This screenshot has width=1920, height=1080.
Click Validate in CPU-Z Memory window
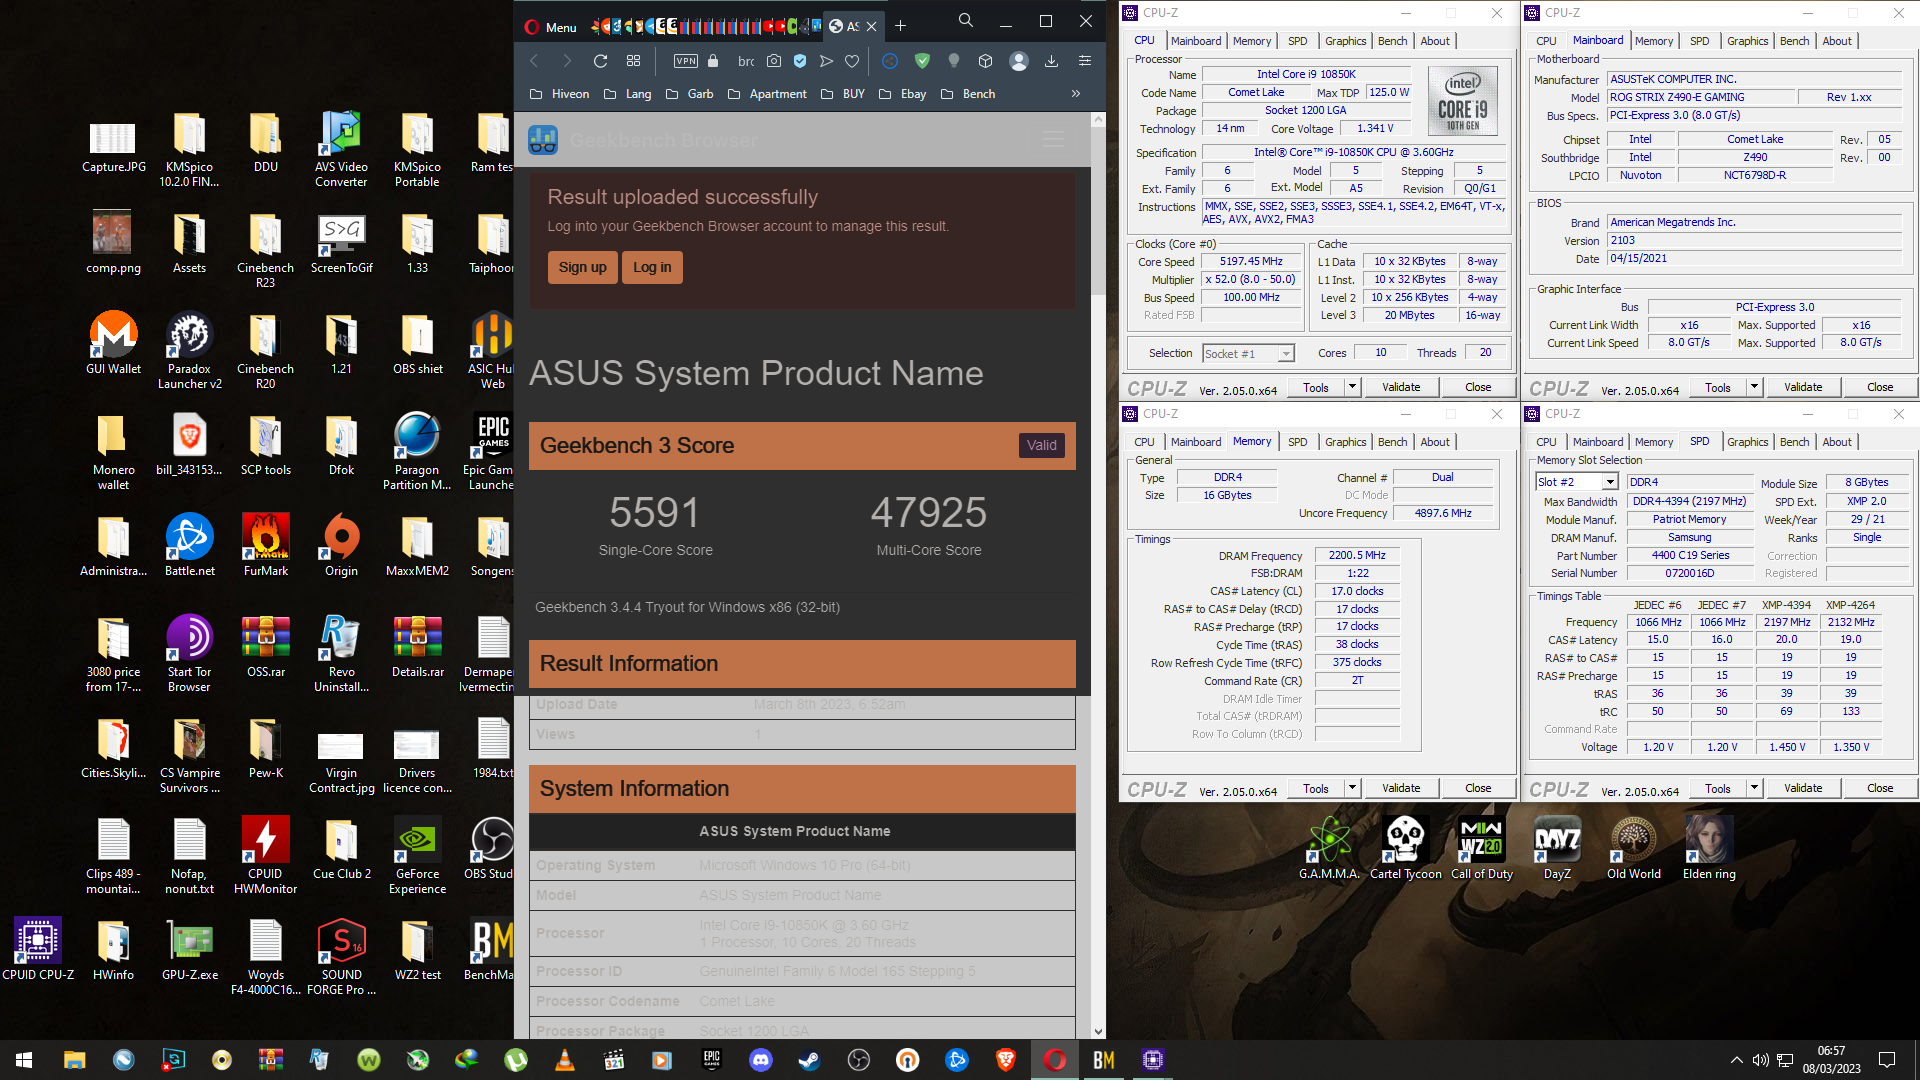pos(1401,788)
